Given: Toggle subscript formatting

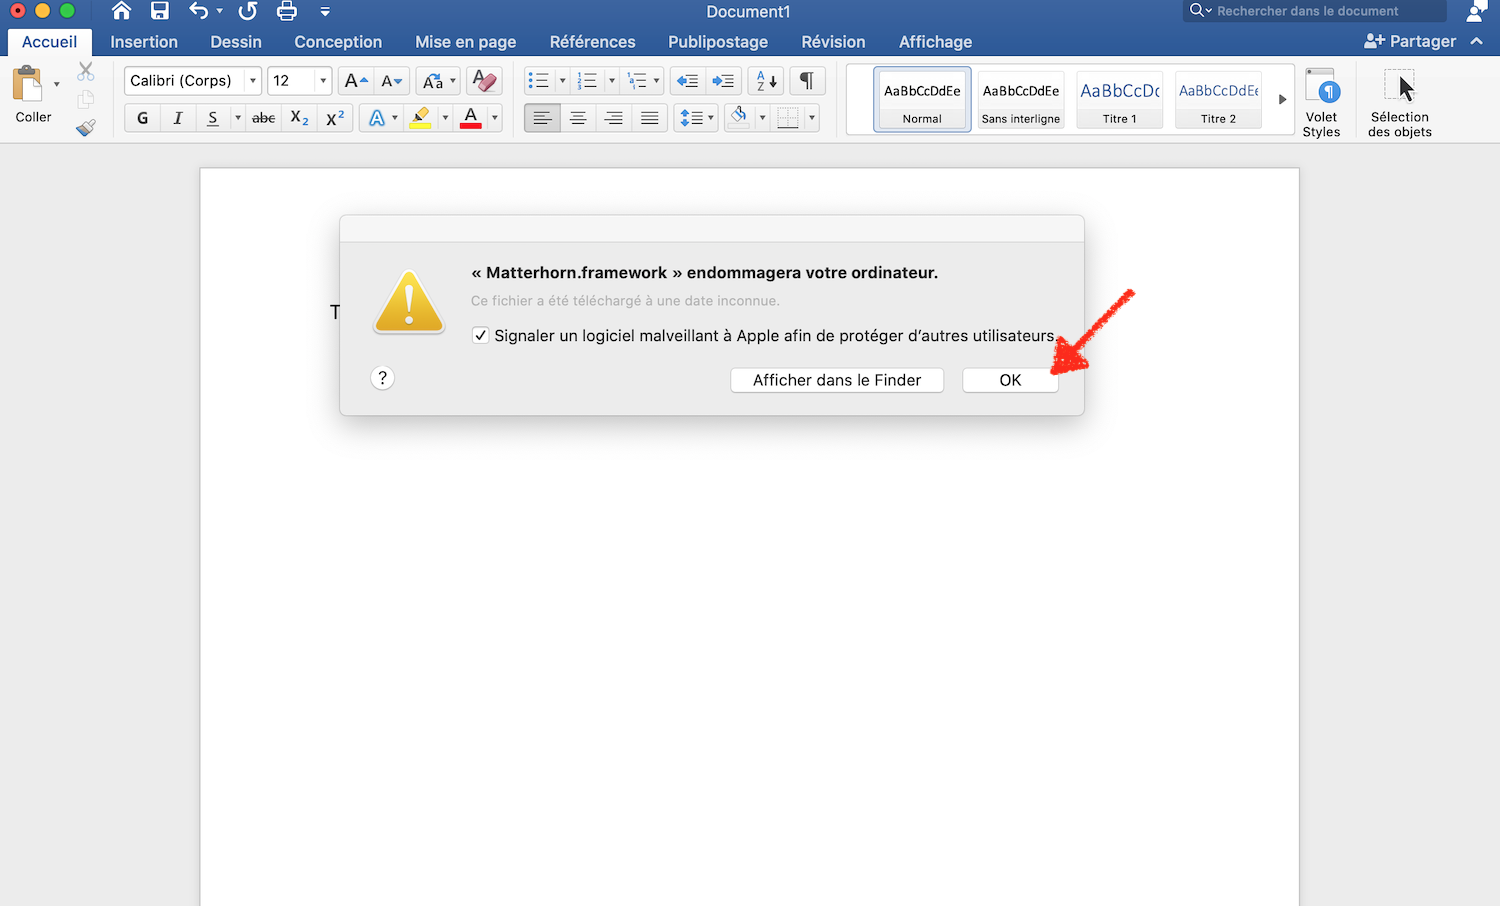Looking at the screenshot, I should [x=299, y=118].
